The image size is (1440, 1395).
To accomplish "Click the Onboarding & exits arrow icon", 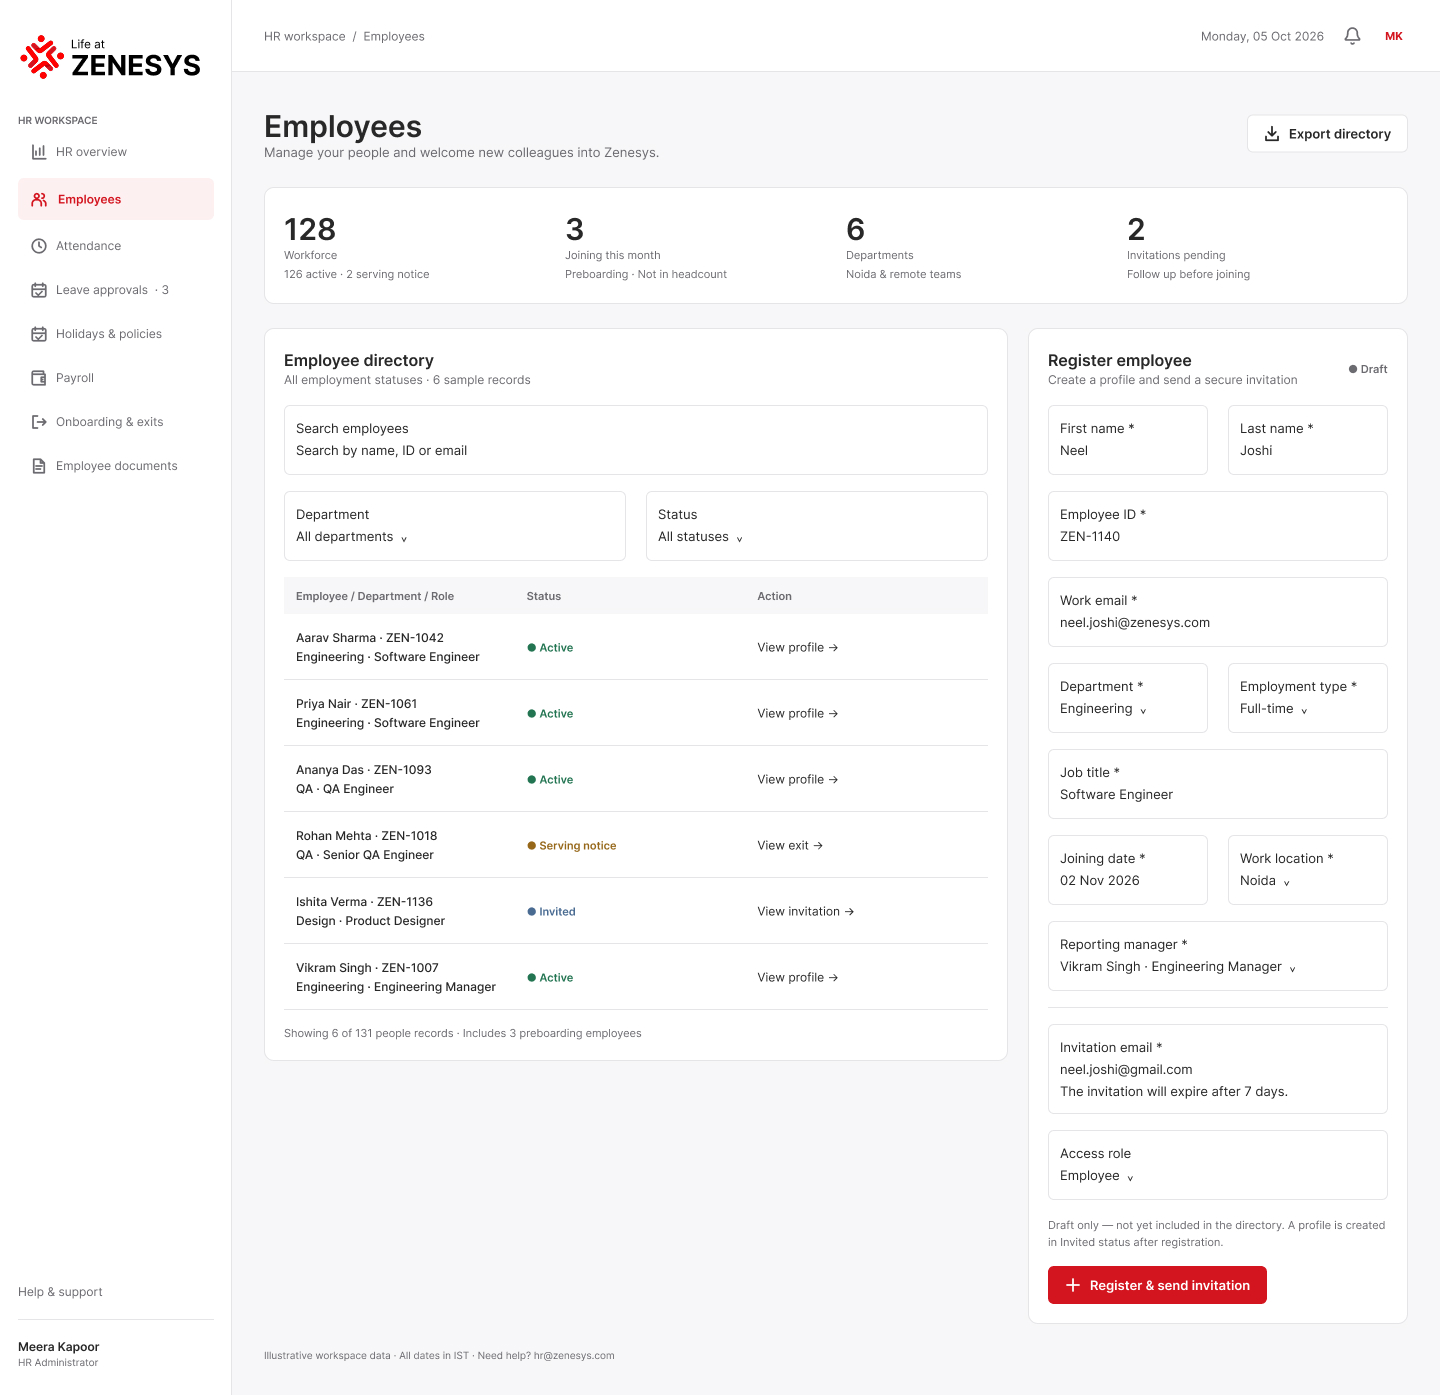I will tap(39, 422).
